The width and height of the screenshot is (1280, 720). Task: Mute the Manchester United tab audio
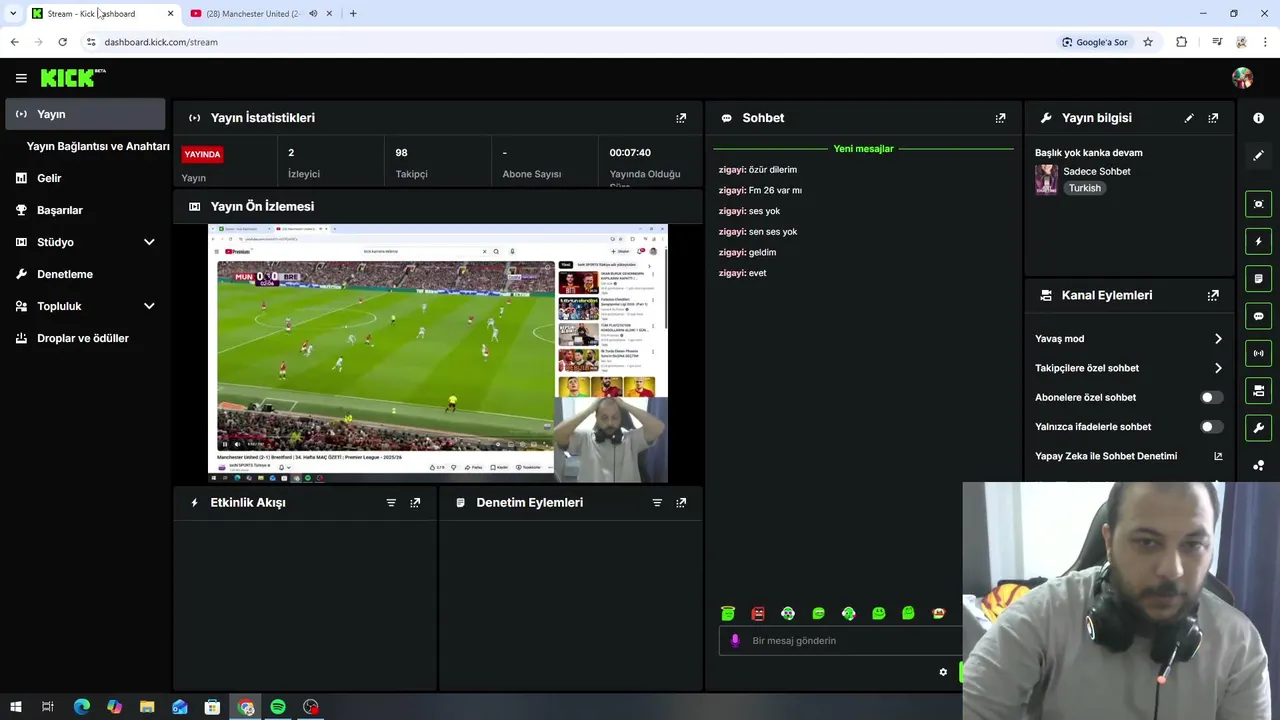click(x=313, y=14)
